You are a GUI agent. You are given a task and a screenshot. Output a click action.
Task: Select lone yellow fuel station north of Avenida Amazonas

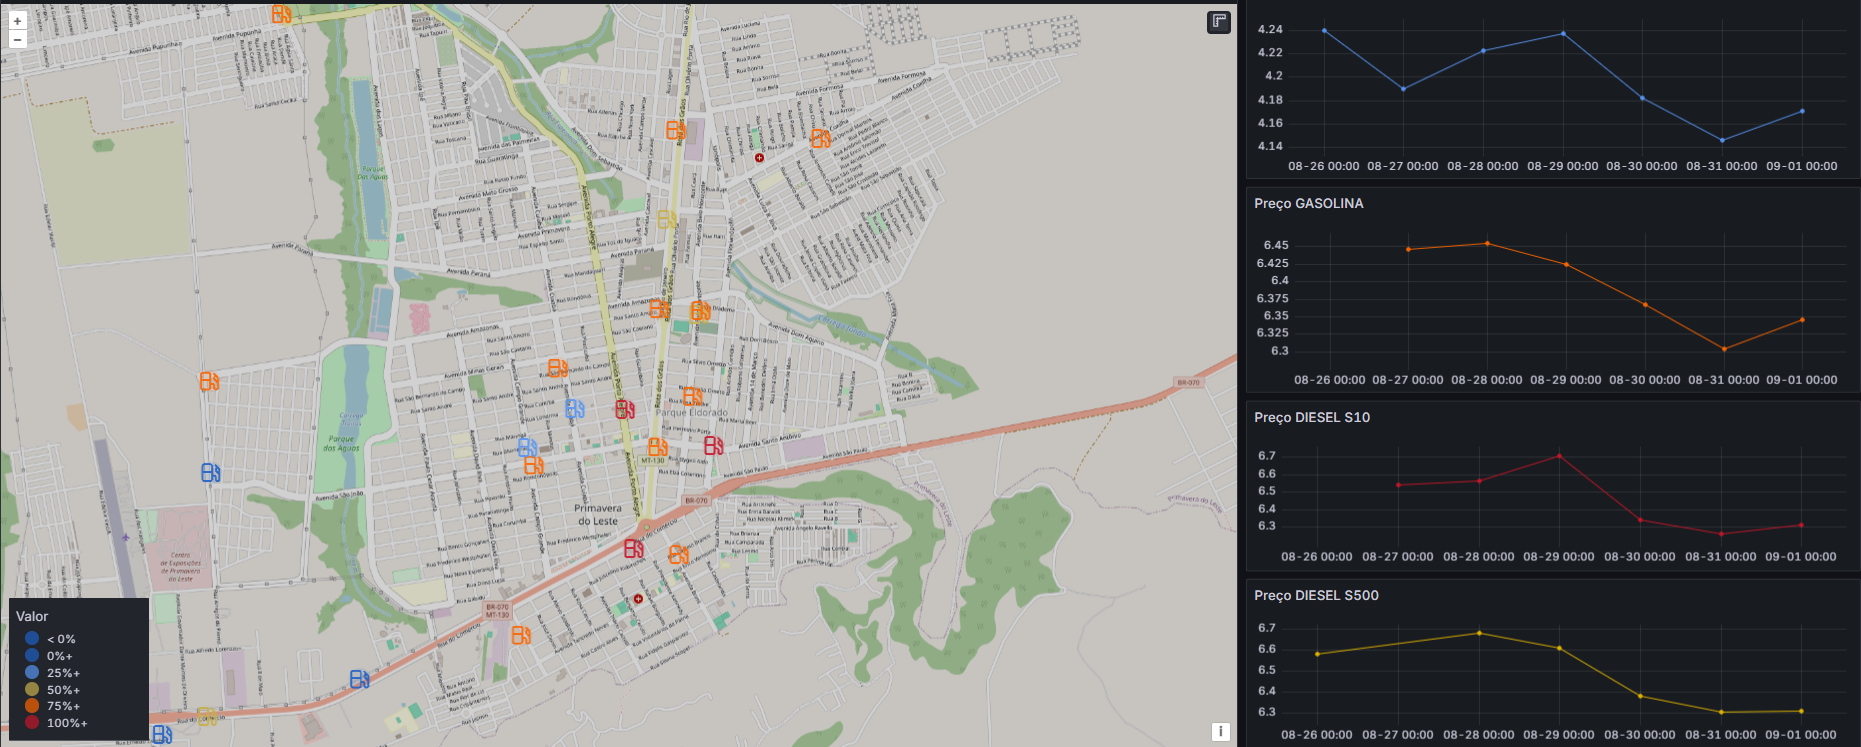[x=667, y=219]
